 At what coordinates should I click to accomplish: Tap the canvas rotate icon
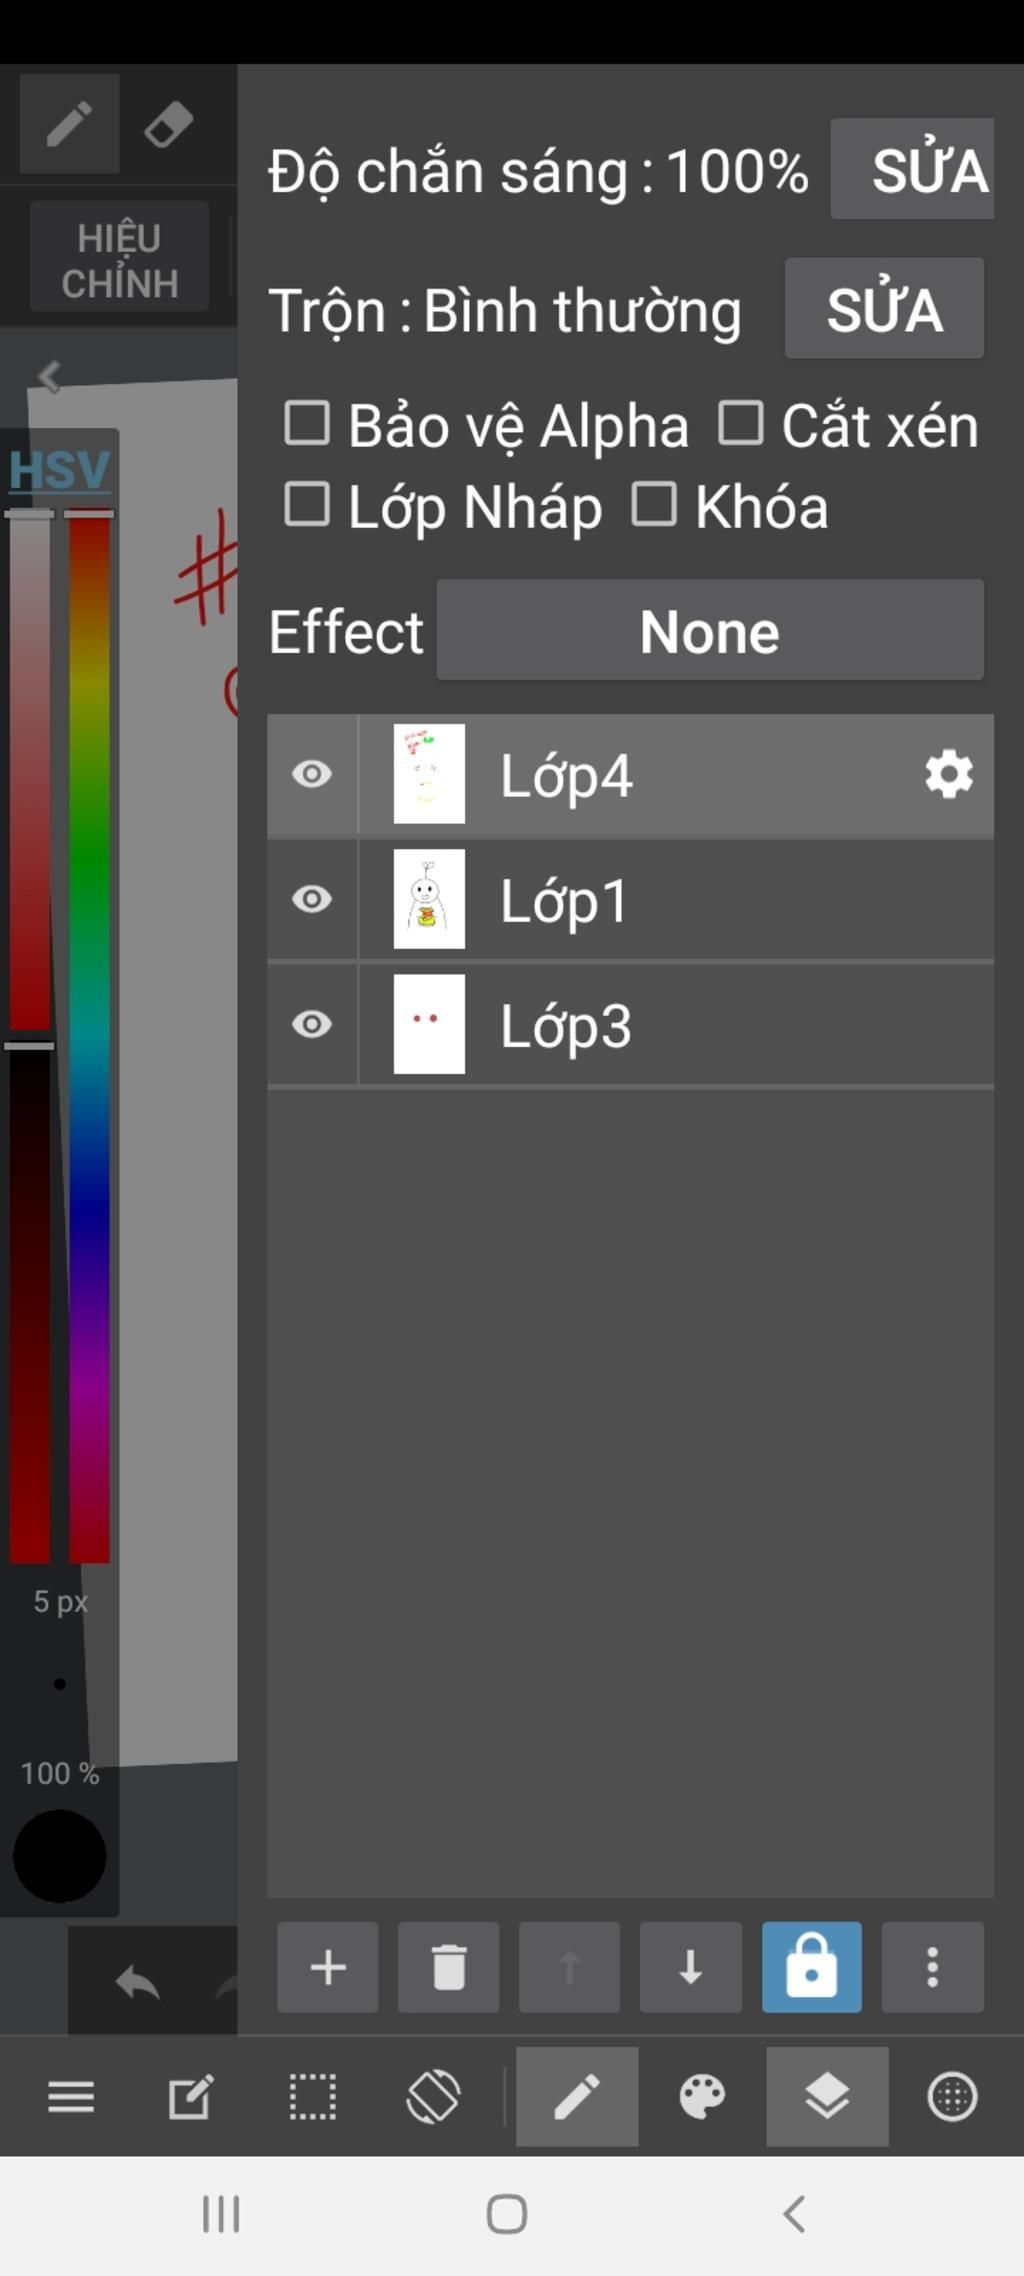433,2096
